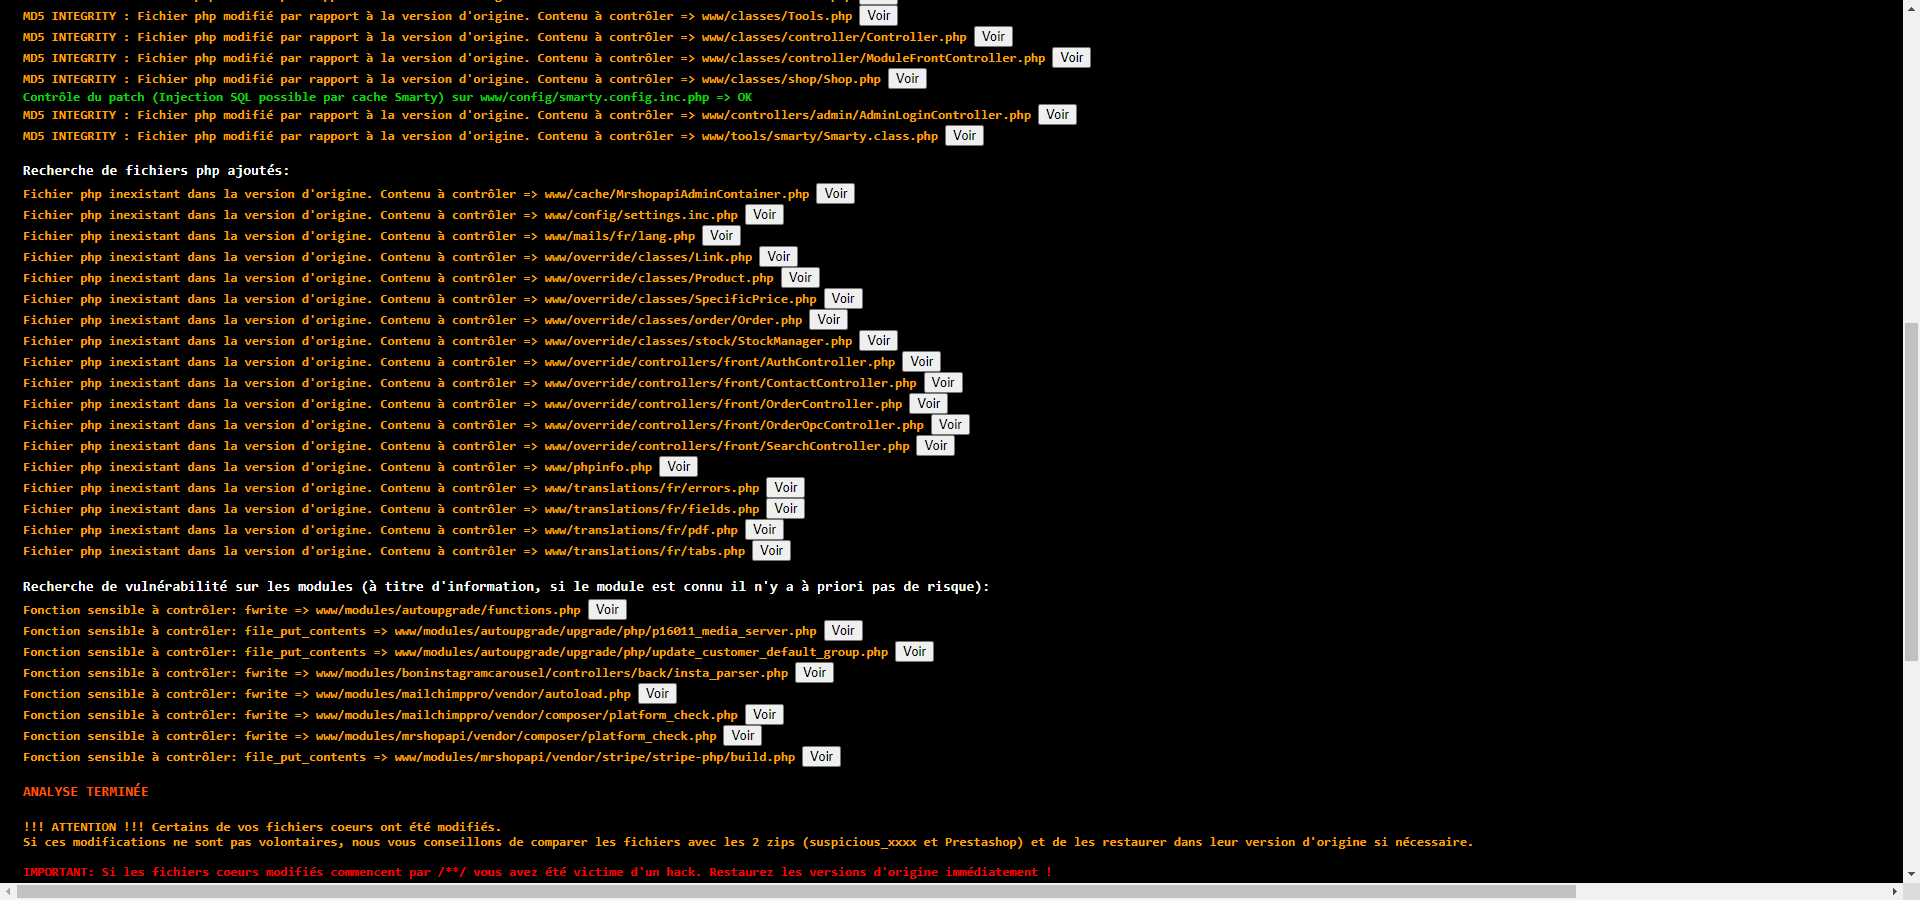View translations/fr/tabs.php contents
This screenshot has height=900, width=1920.
click(x=772, y=550)
